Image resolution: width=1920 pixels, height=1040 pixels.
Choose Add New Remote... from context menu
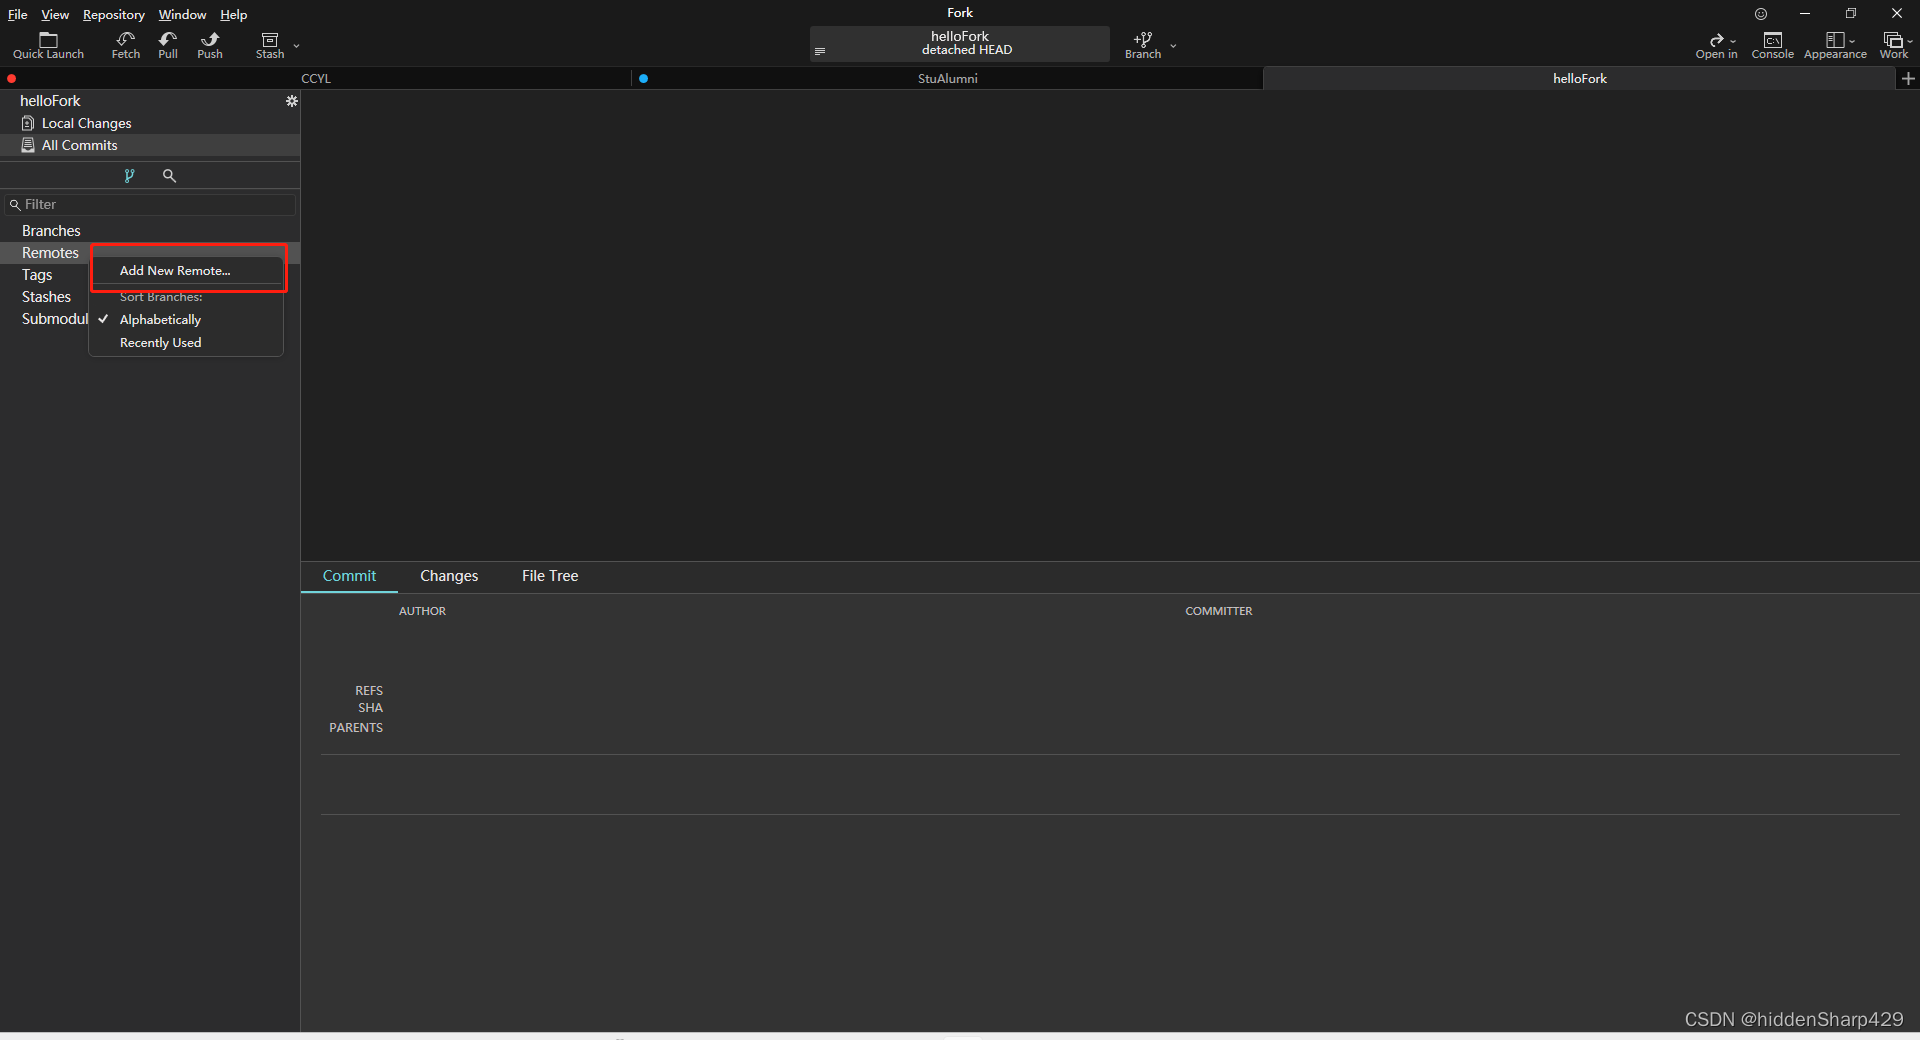(x=187, y=271)
